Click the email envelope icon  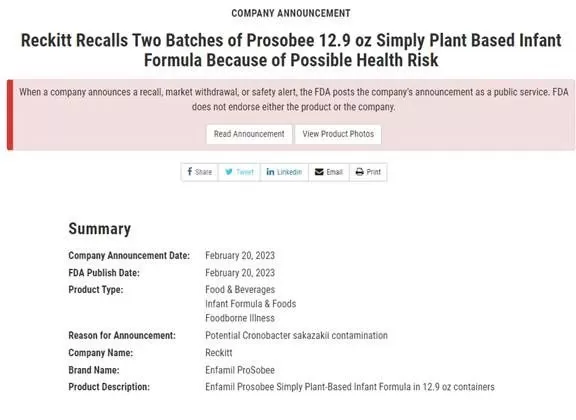click(x=319, y=172)
